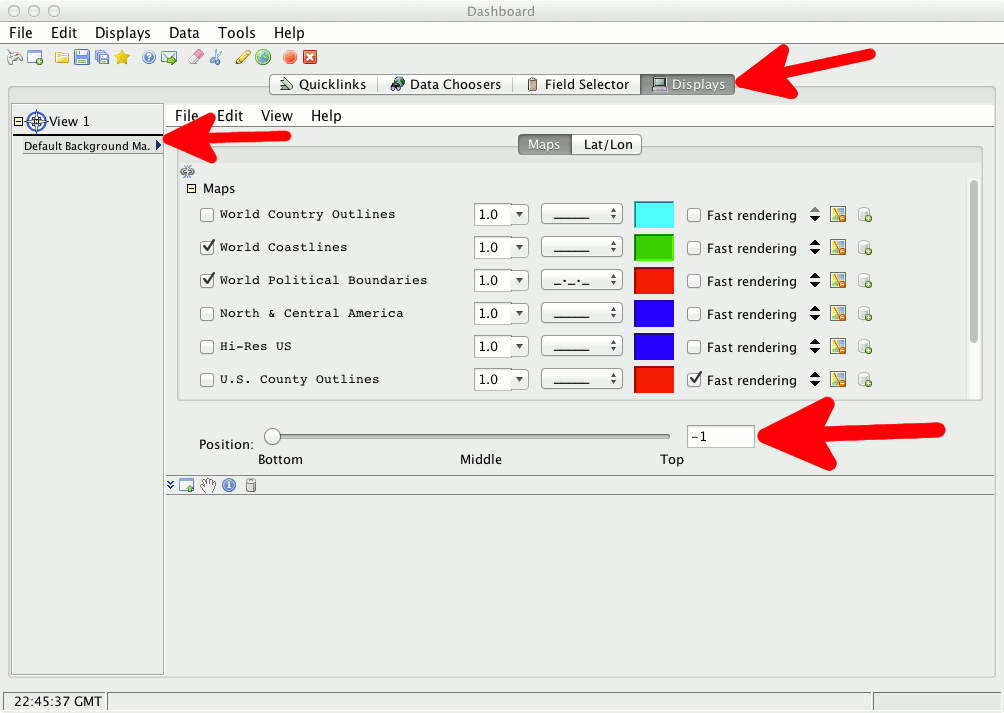Click the trash can icon below Position slider
1004x713 pixels.
coord(251,485)
